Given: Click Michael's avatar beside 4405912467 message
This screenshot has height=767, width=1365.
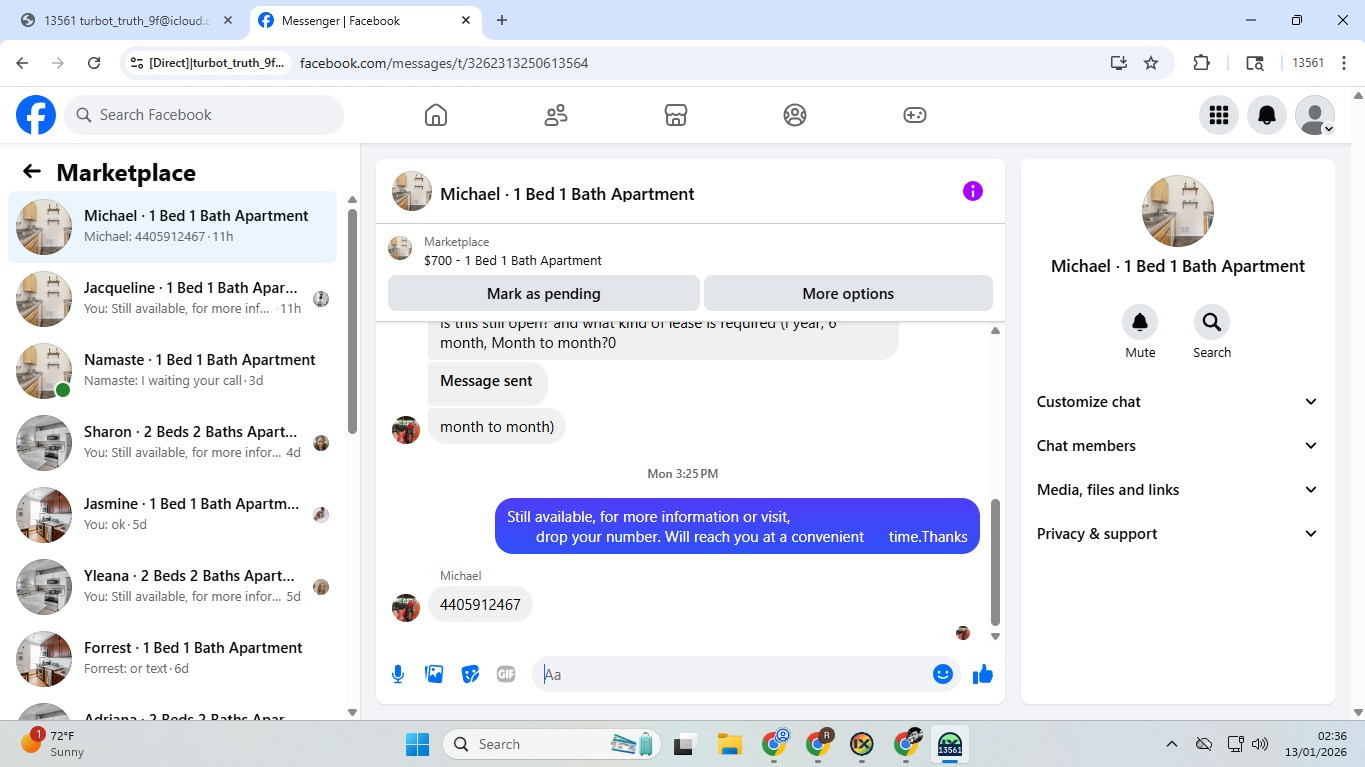Looking at the screenshot, I should point(406,607).
